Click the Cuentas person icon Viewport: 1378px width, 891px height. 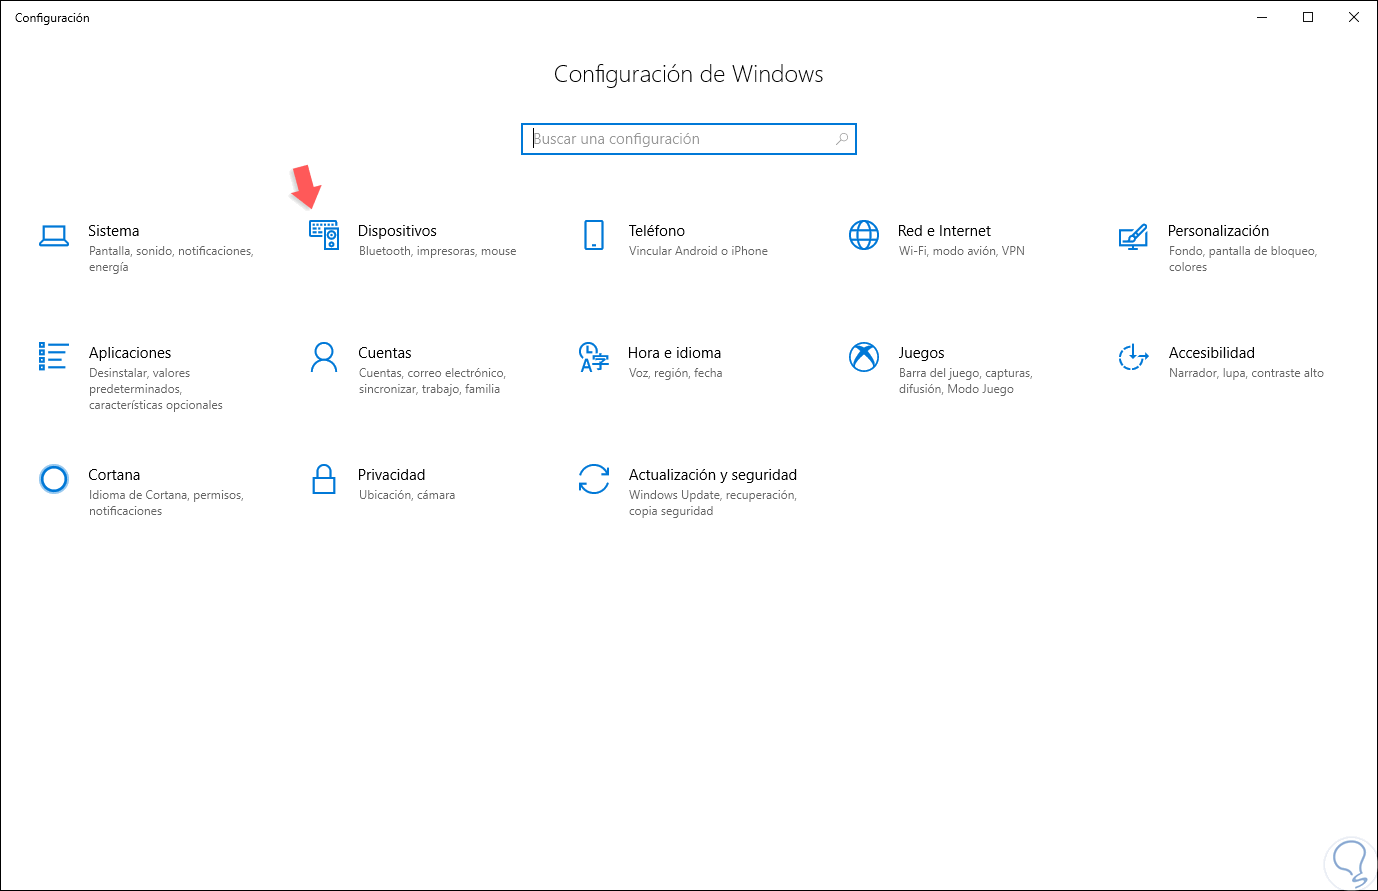324,357
